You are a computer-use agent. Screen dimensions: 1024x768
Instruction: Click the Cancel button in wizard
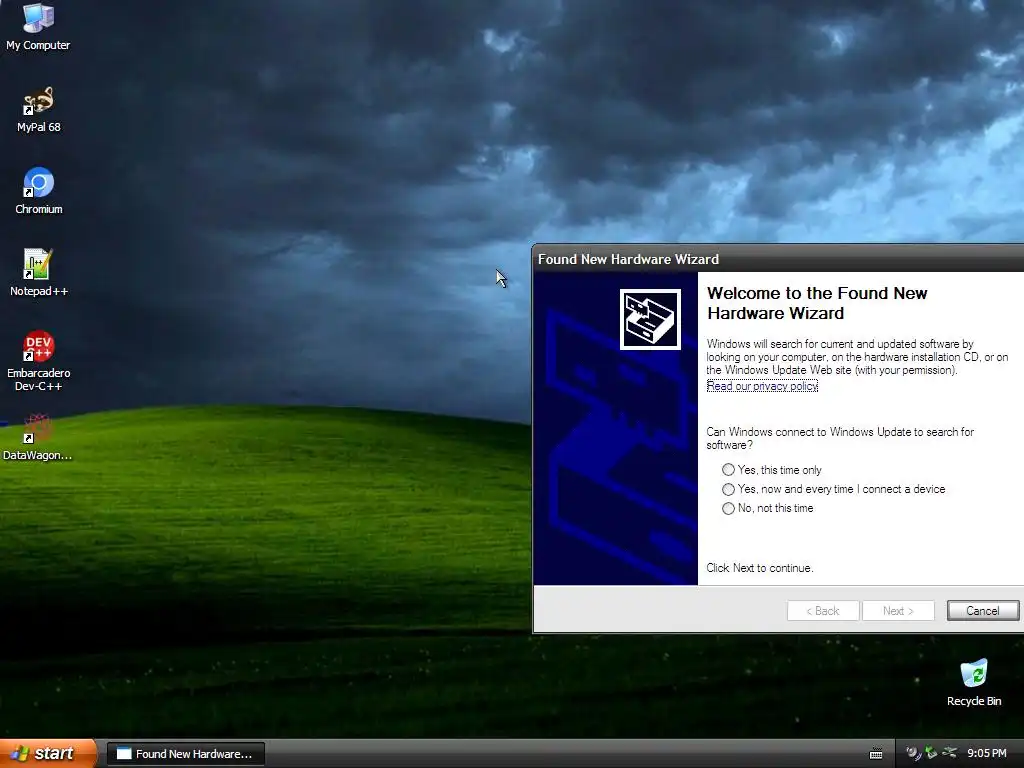[983, 611]
